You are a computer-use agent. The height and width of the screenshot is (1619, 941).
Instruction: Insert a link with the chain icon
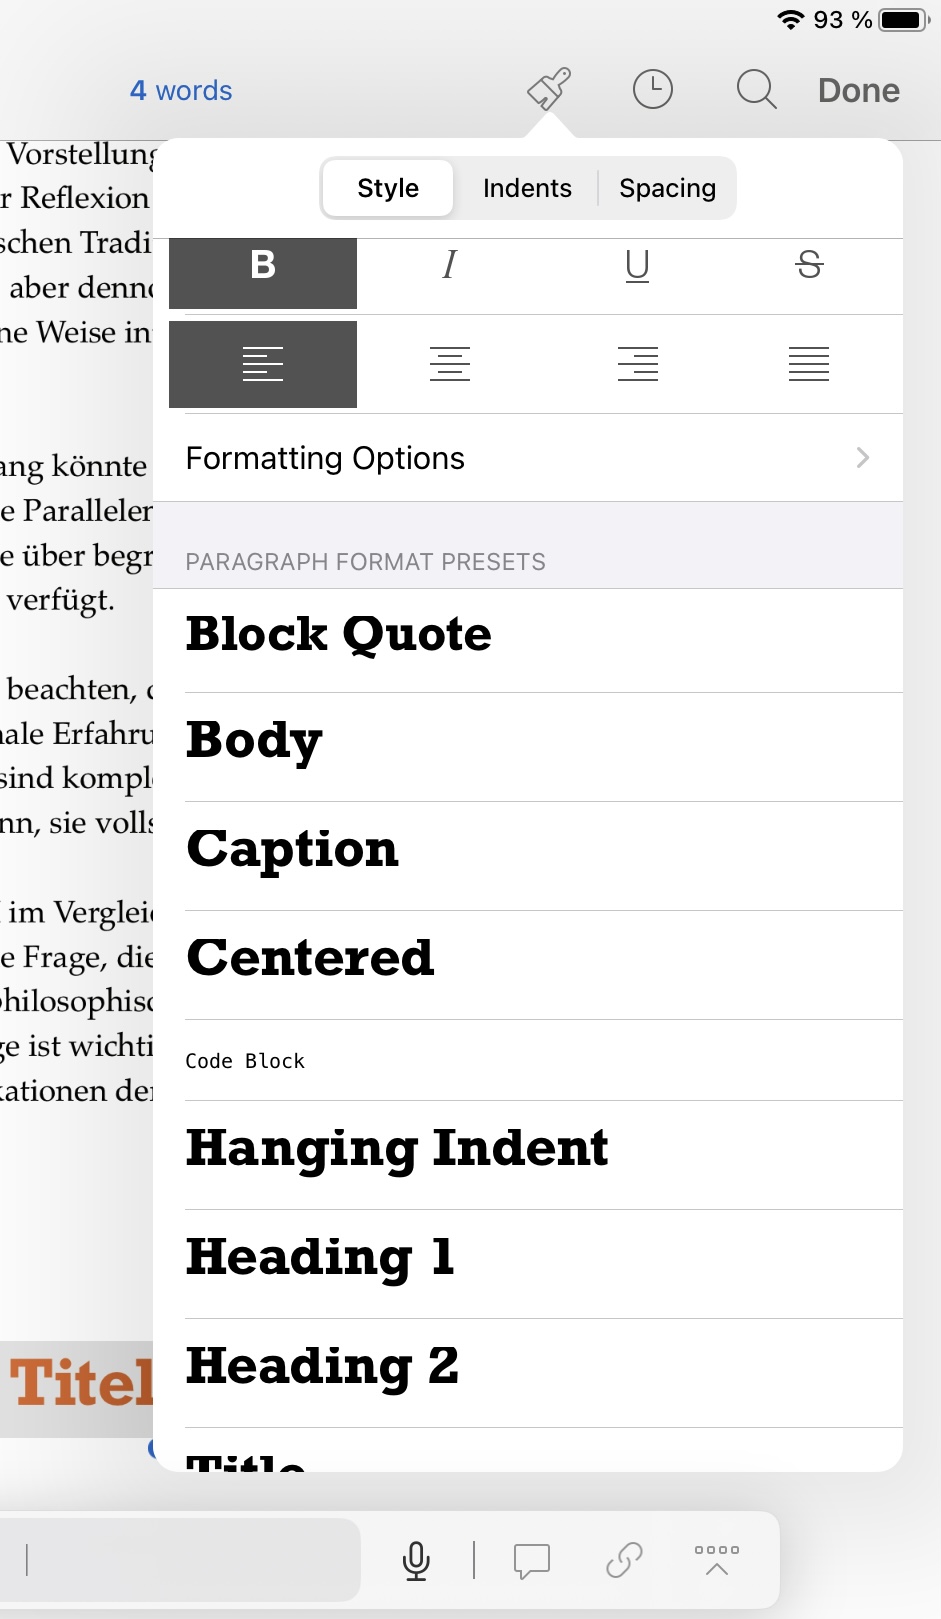point(623,1557)
